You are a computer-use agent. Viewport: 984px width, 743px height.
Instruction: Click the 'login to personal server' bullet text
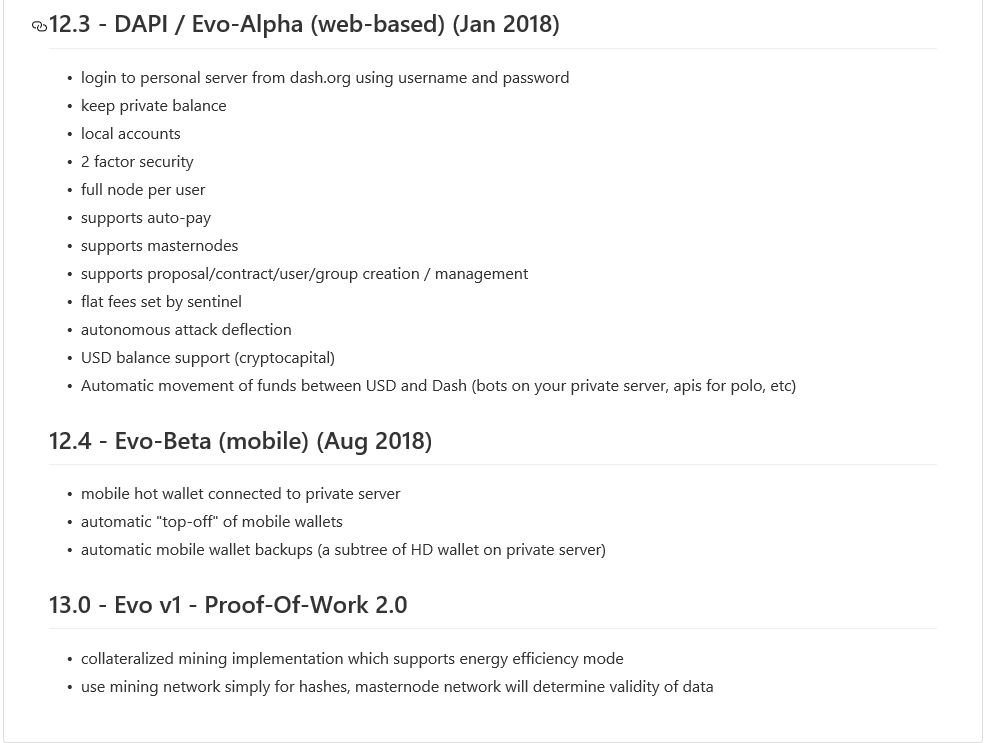(x=325, y=78)
